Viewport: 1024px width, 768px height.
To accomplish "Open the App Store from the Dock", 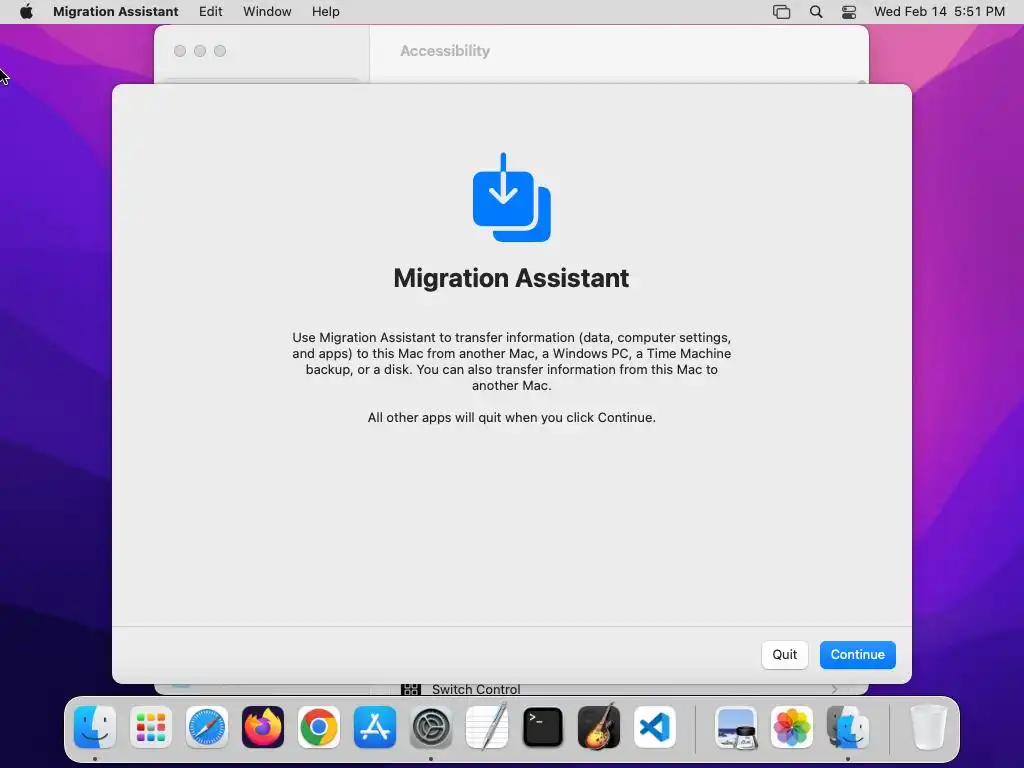I will click(x=375, y=727).
